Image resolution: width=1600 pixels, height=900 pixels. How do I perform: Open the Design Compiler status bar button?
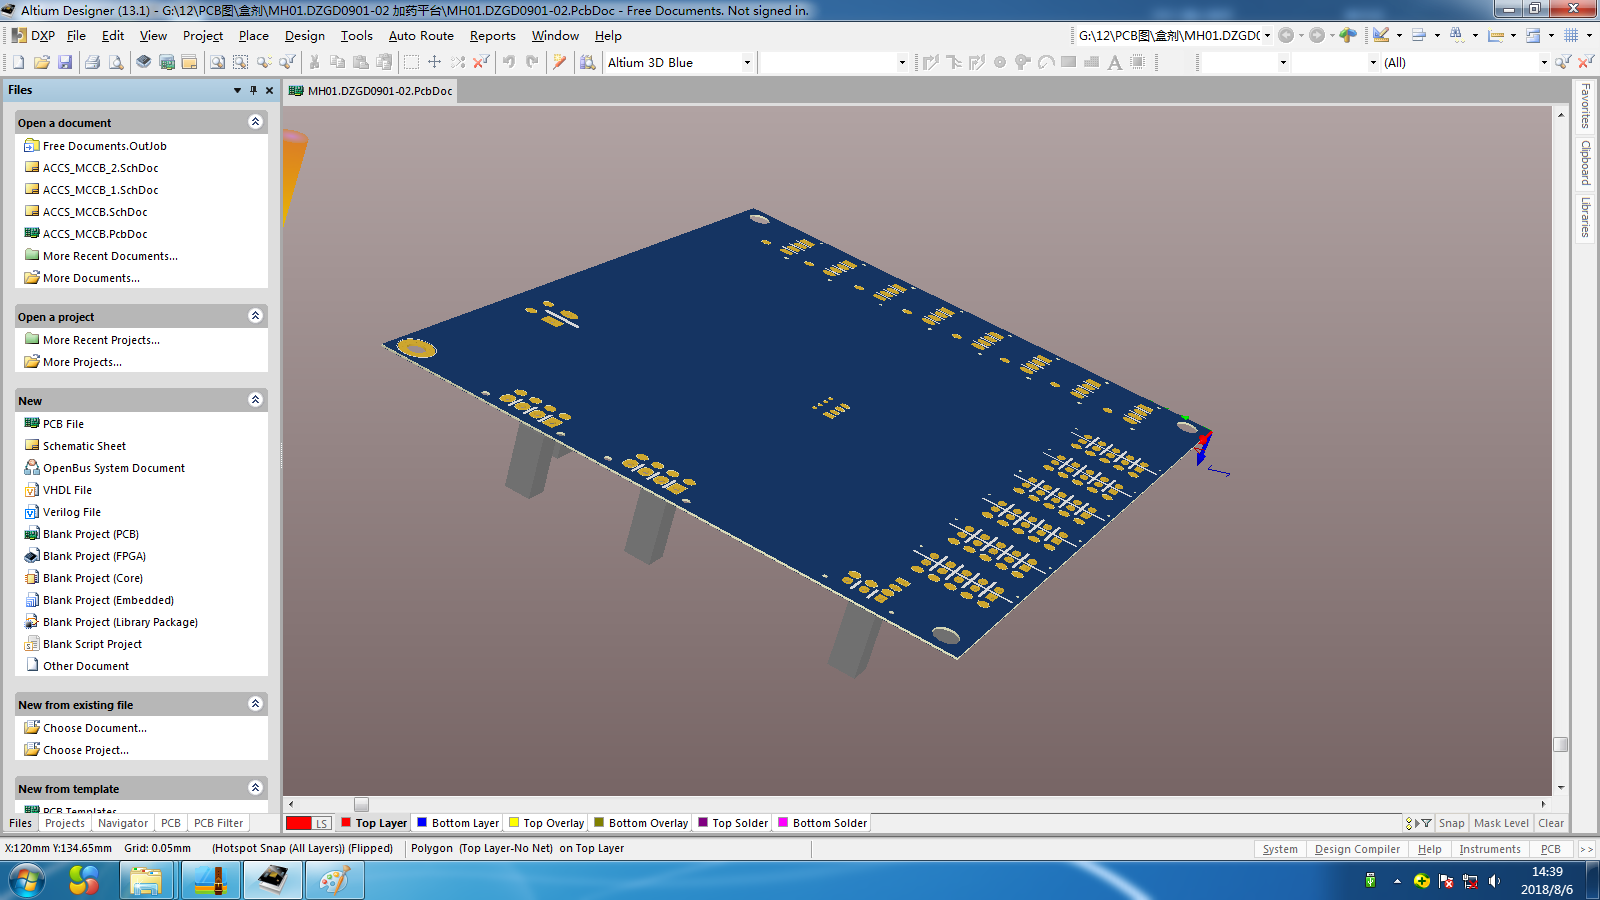[x=1357, y=849]
